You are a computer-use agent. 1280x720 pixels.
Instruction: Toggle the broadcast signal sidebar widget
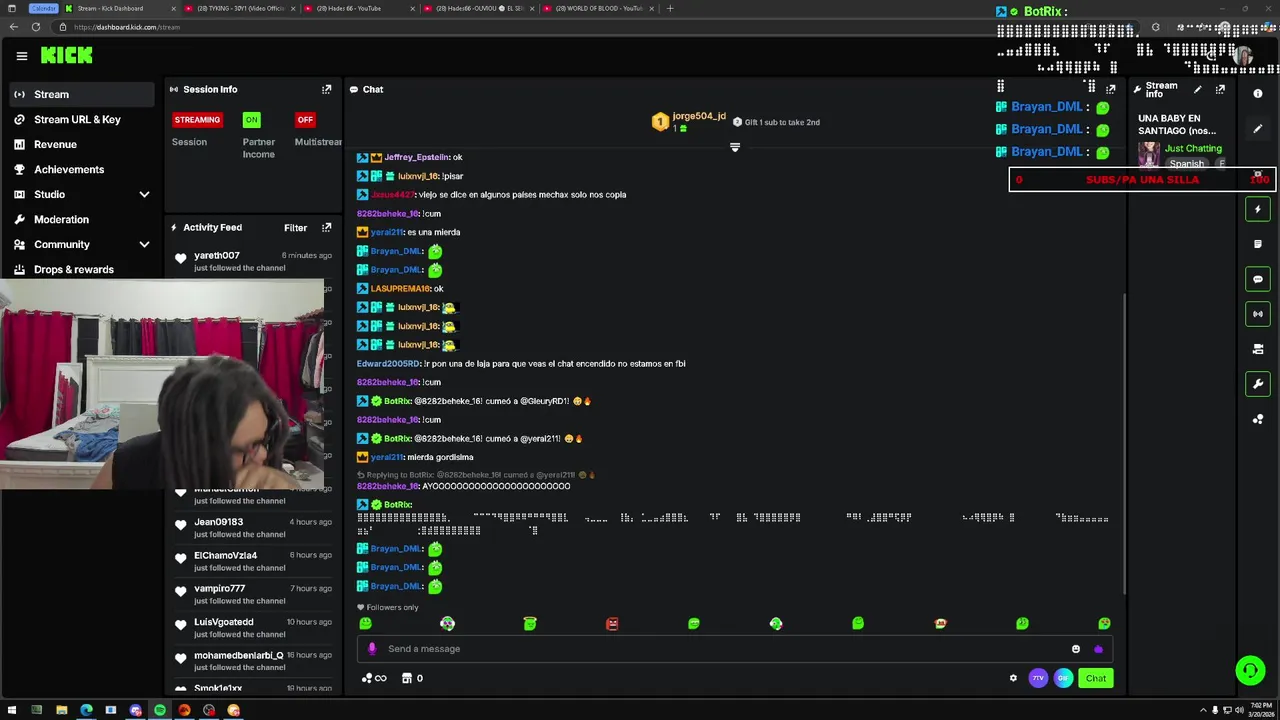pos(1258,314)
